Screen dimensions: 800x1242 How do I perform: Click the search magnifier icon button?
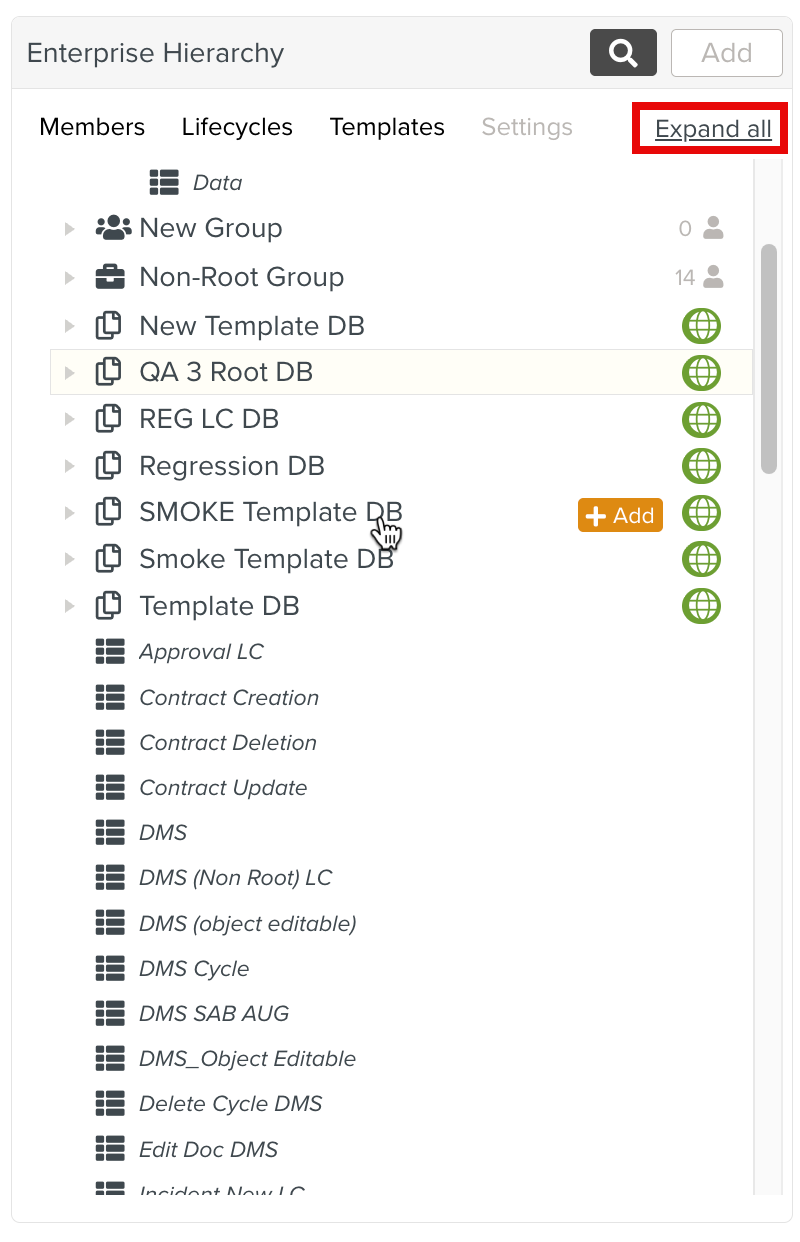tap(623, 53)
